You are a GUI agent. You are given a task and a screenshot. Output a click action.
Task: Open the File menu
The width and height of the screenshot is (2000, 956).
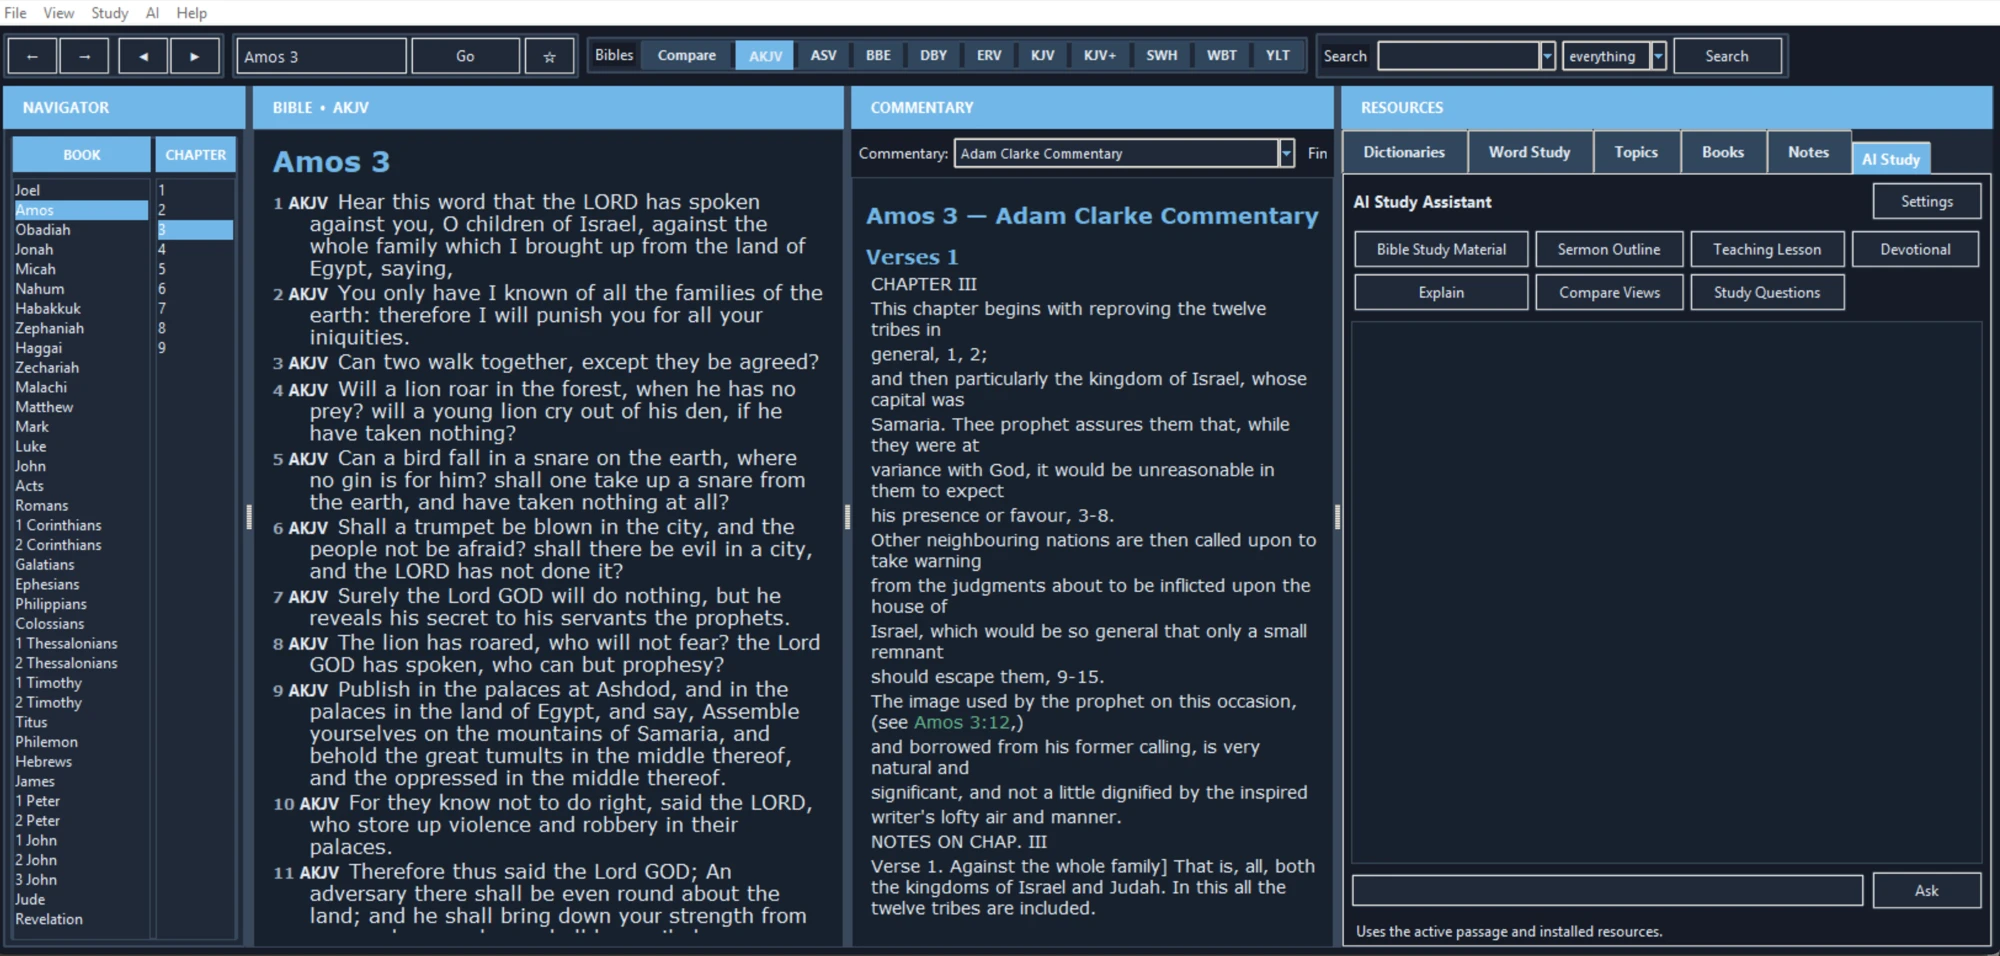[x=16, y=13]
